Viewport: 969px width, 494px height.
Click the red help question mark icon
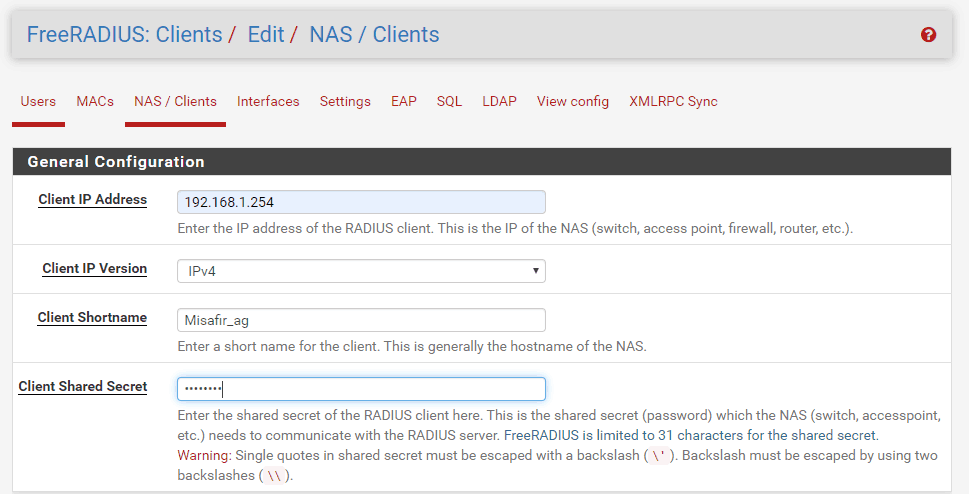[x=928, y=35]
